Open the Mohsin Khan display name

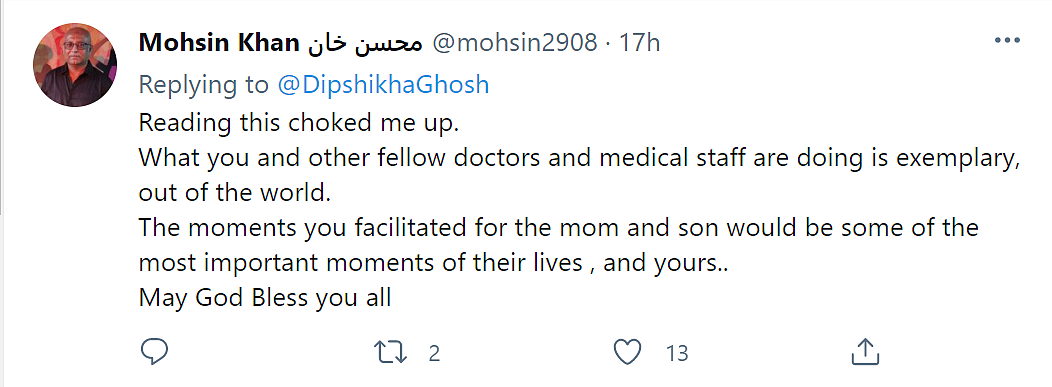(x=219, y=43)
